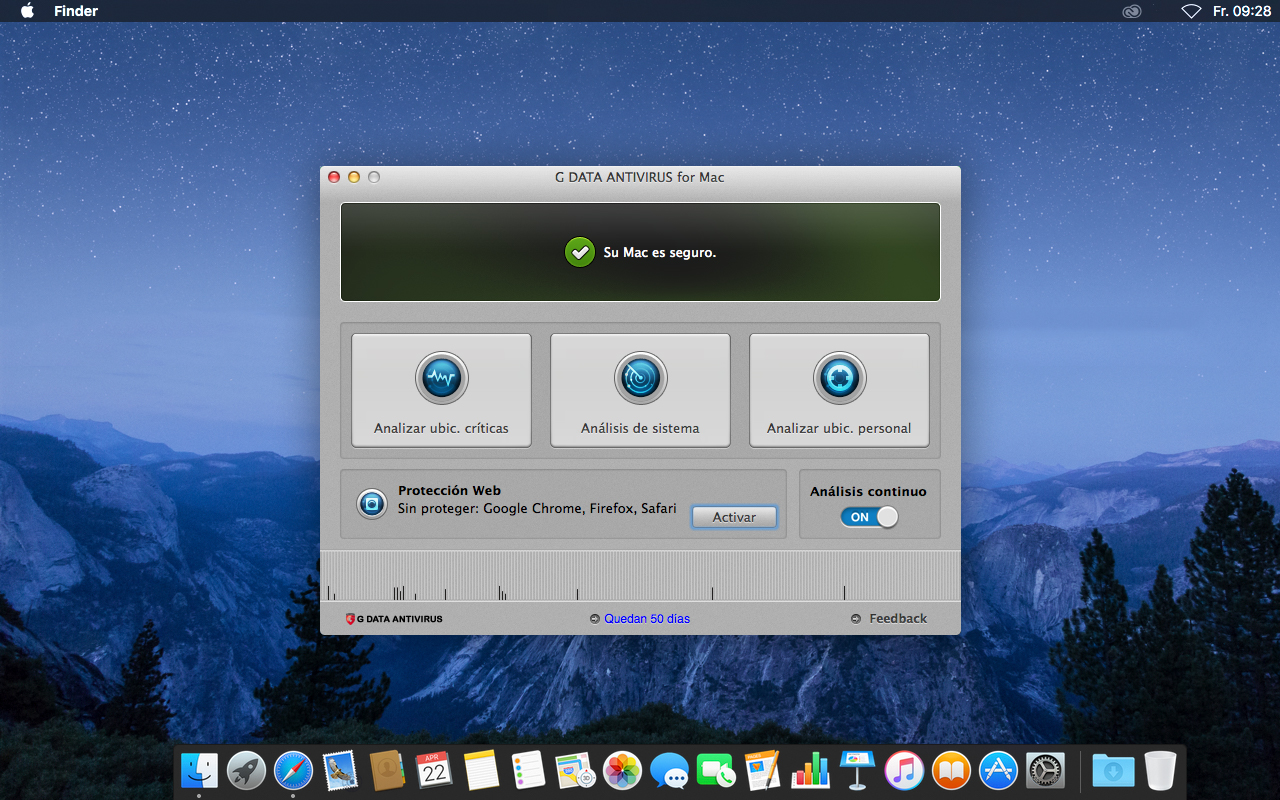Screen dimensions: 1280x800
Task: Open Pages from the Dock
Action: pyautogui.click(x=763, y=770)
